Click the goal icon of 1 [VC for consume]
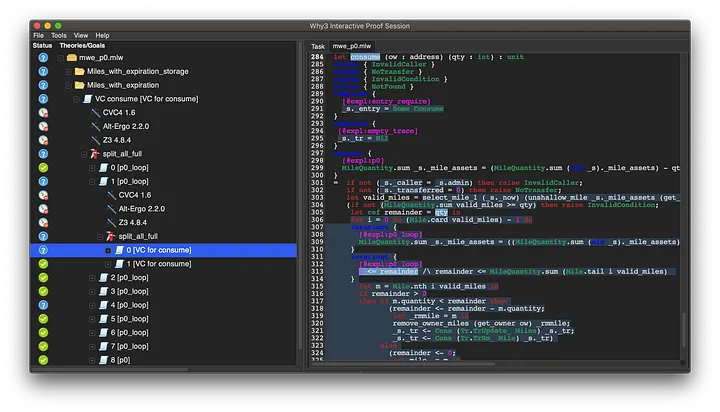 [119, 263]
